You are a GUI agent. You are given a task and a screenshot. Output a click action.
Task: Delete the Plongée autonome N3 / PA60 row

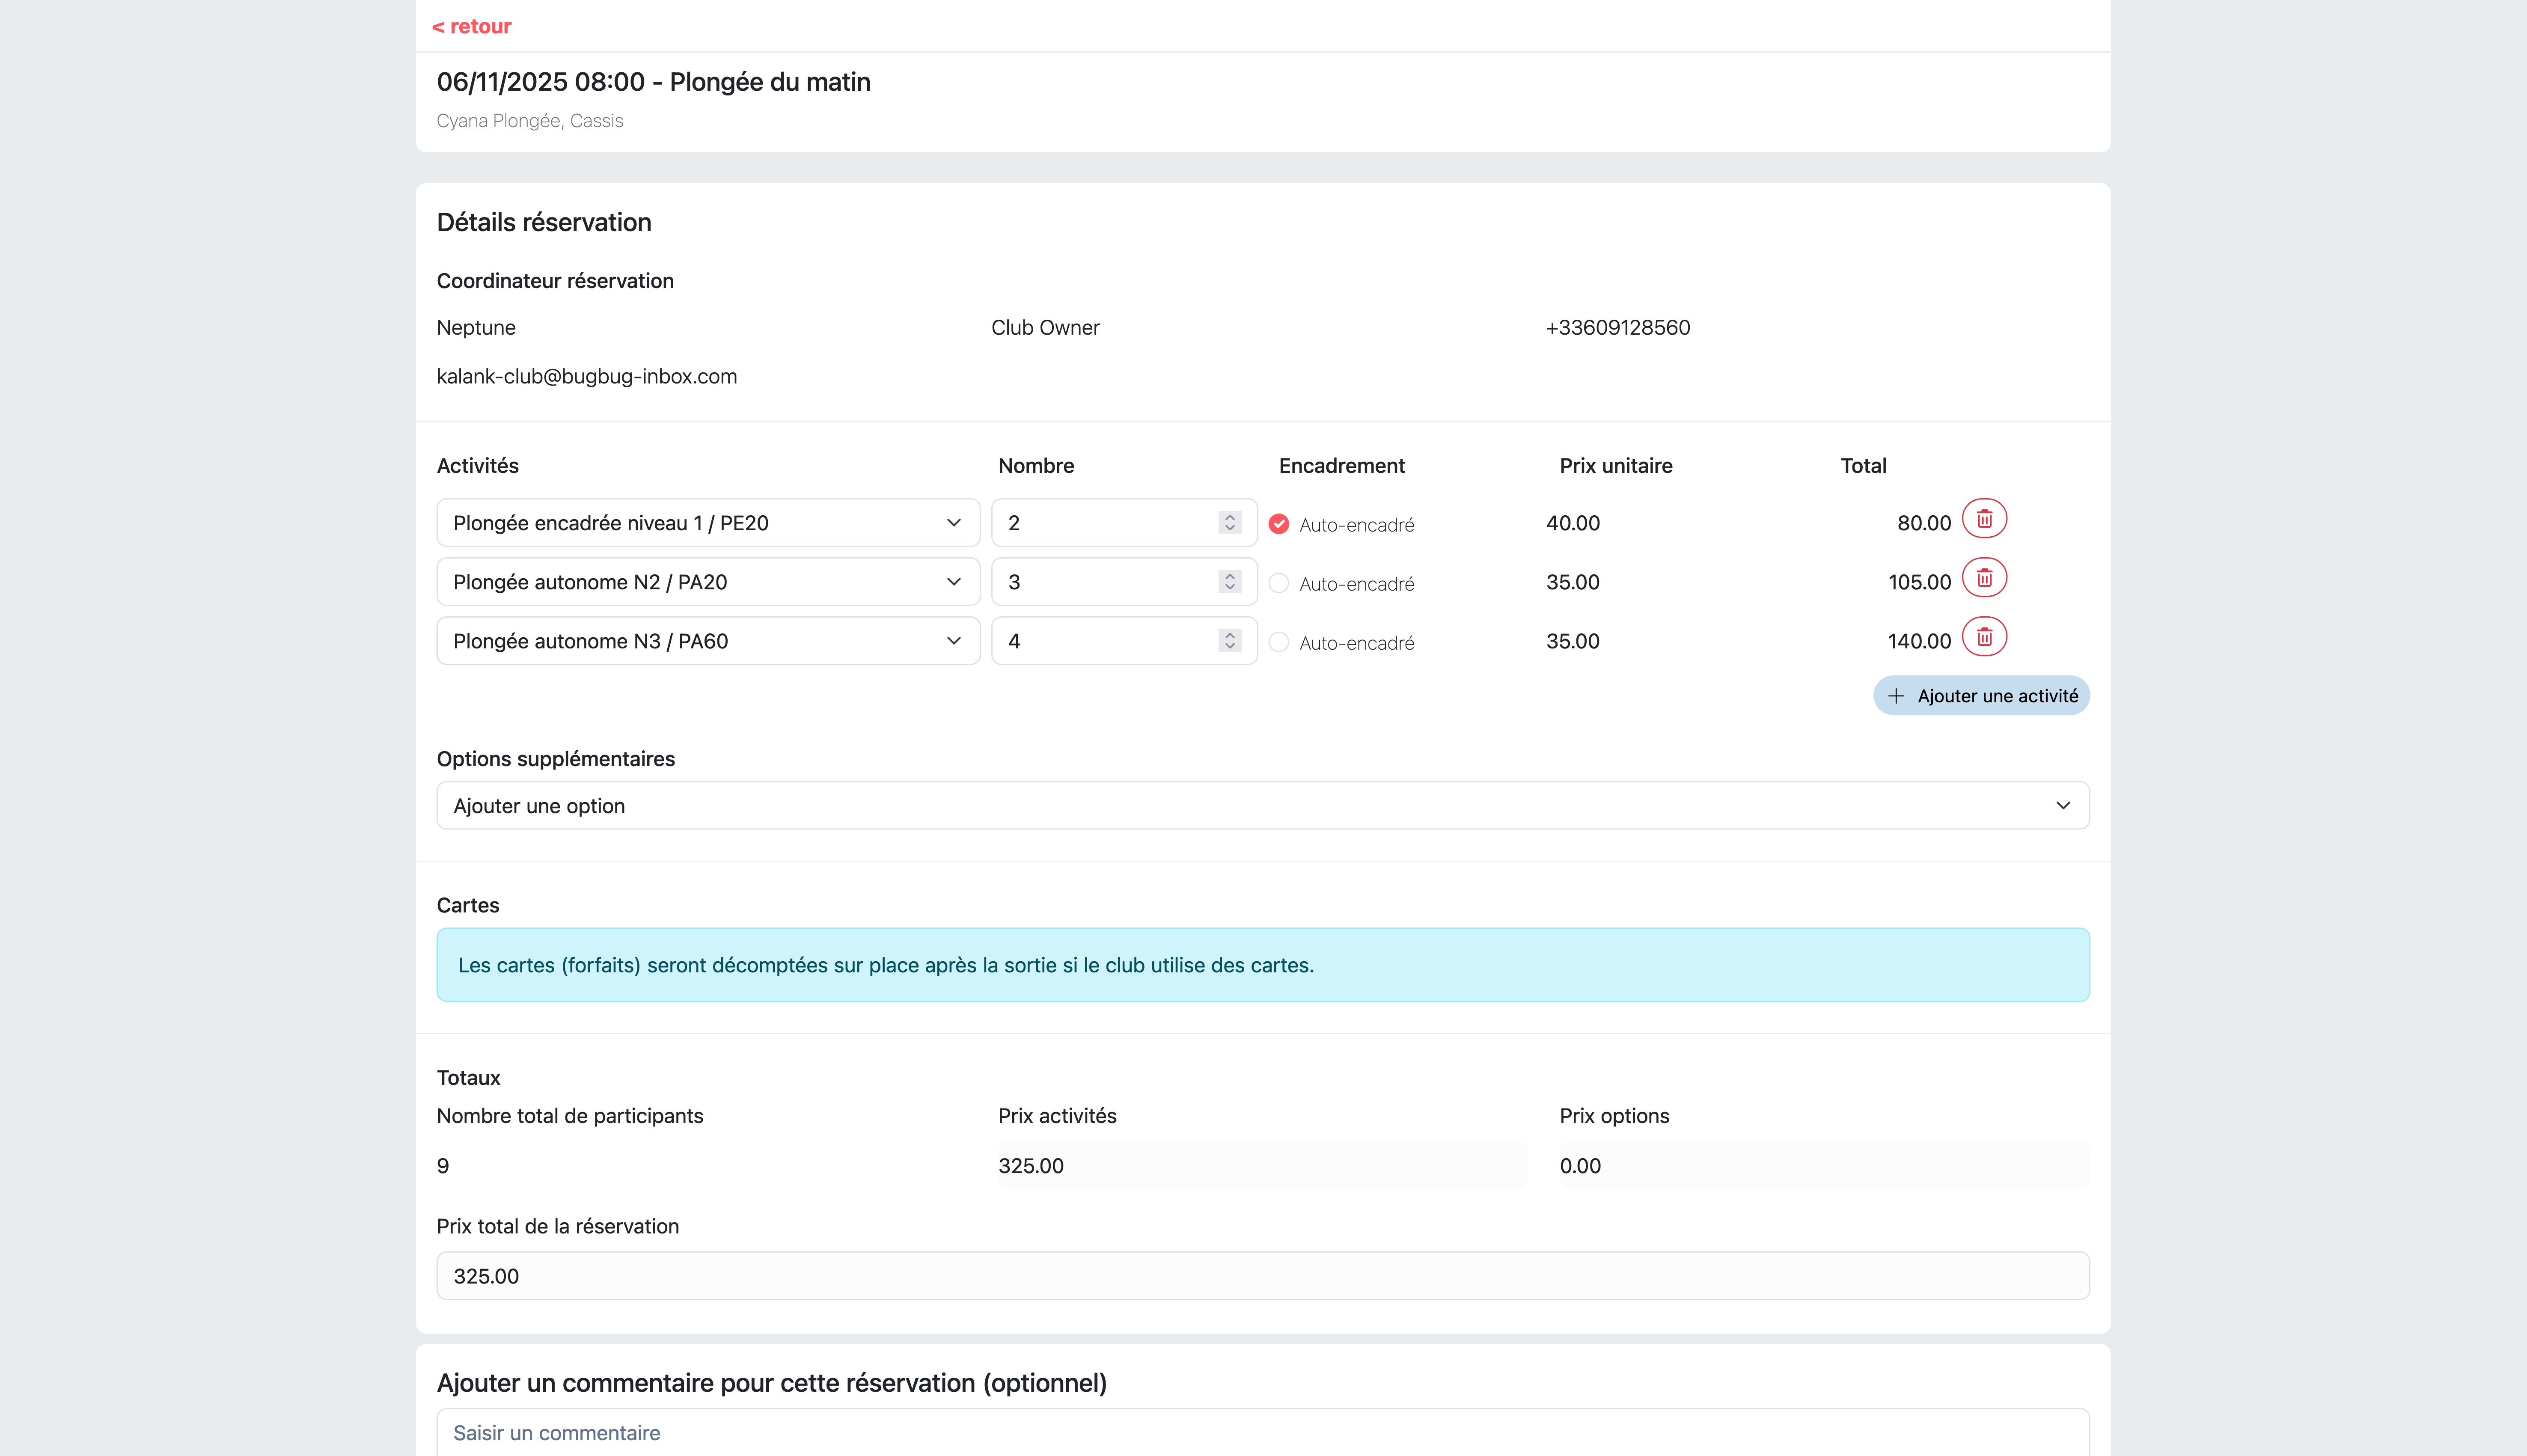tap(1984, 637)
